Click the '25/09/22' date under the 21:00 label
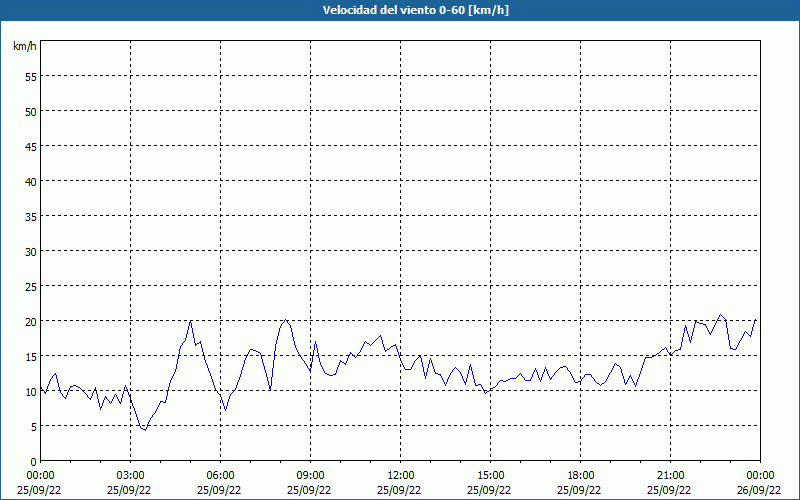The width and height of the screenshot is (800, 500). click(669, 490)
